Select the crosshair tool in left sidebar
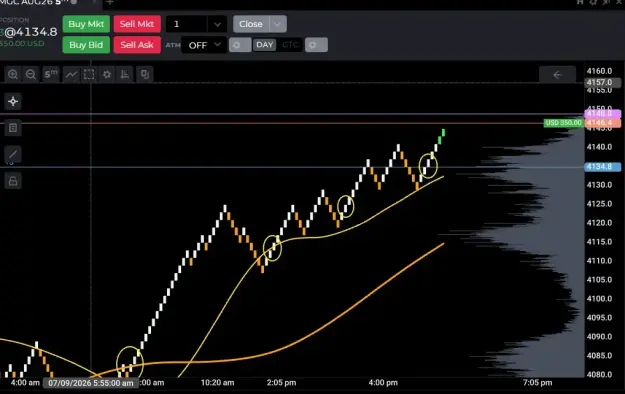Viewport: 625px width, 394px height. click(13, 101)
